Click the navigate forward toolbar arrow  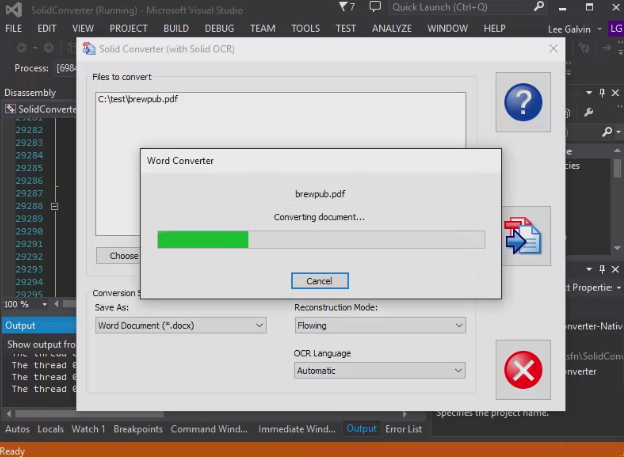tap(49, 48)
